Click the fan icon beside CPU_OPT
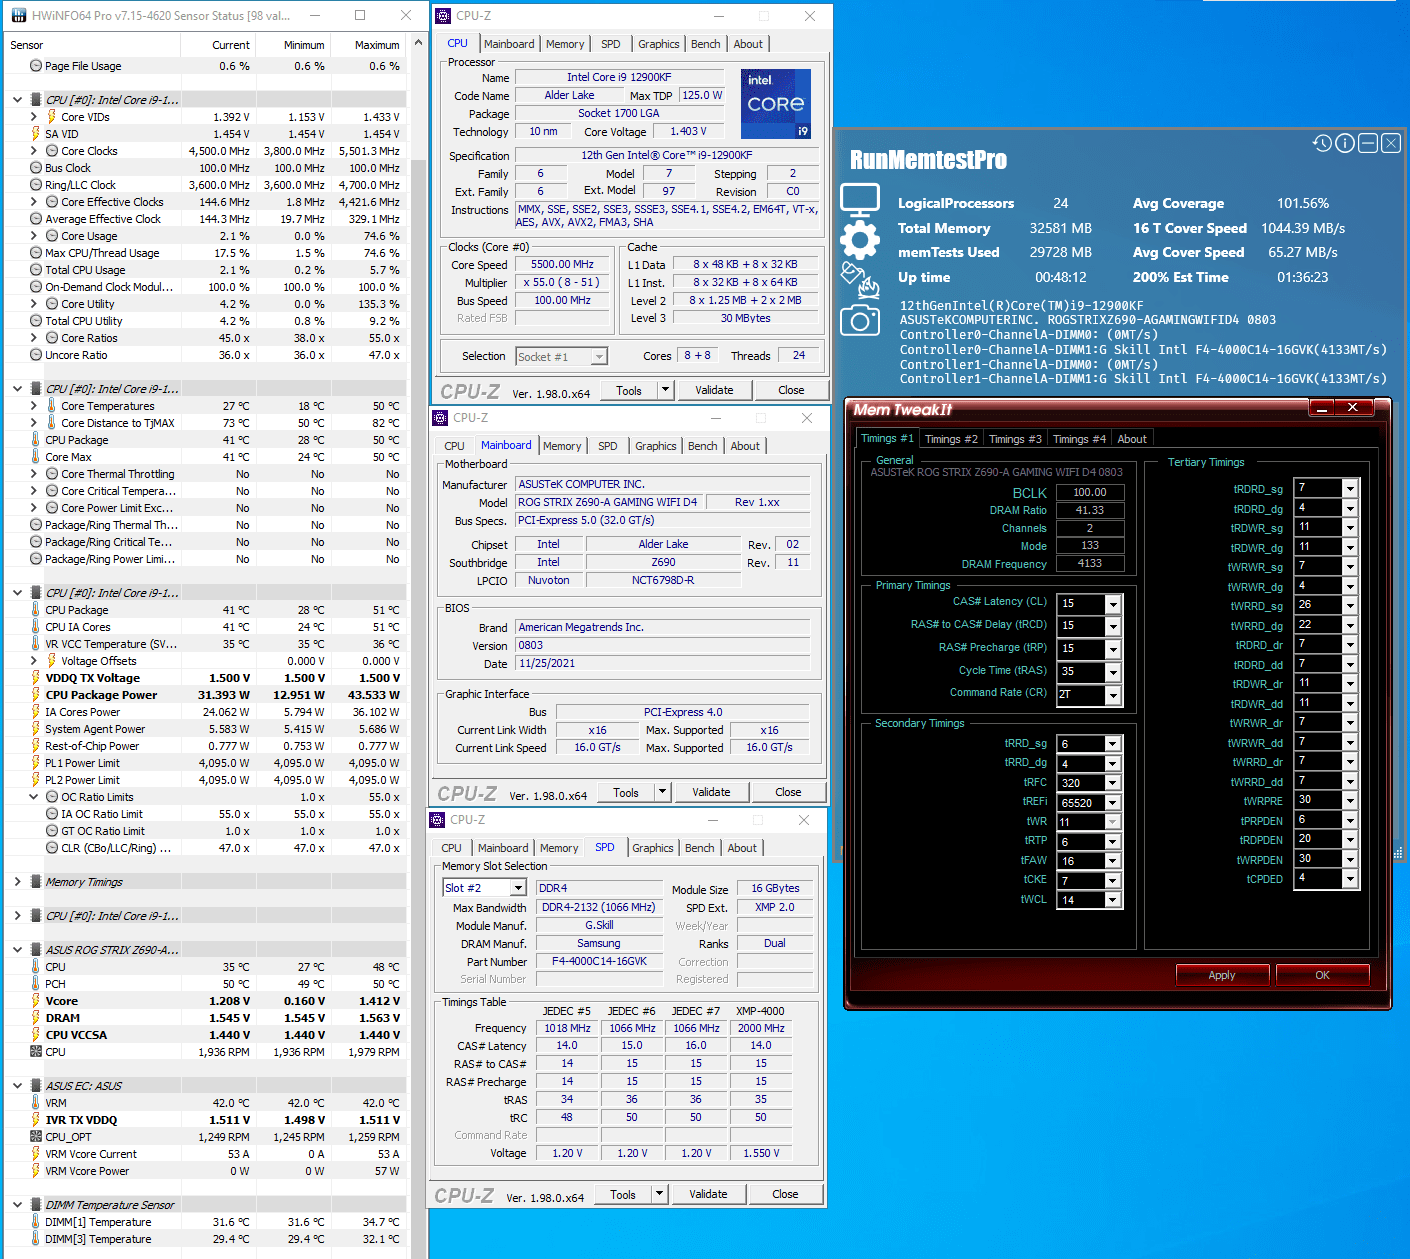This screenshot has width=1410, height=1259. click(36, 1137)
